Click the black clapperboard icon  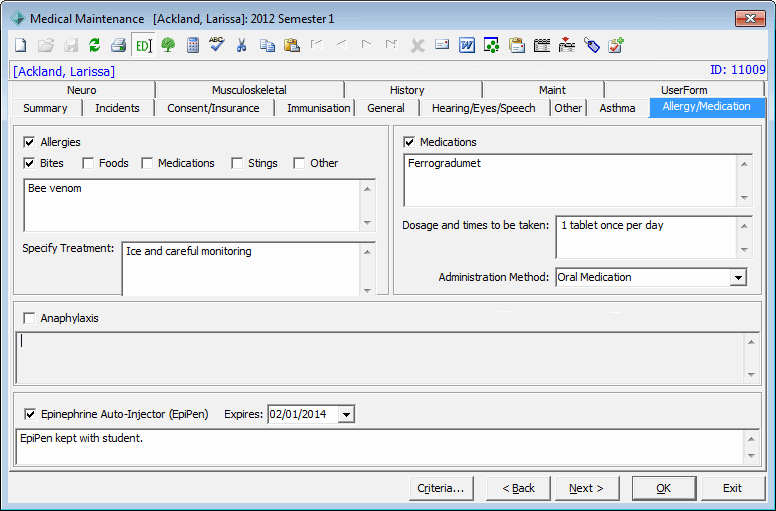[542, 46]
